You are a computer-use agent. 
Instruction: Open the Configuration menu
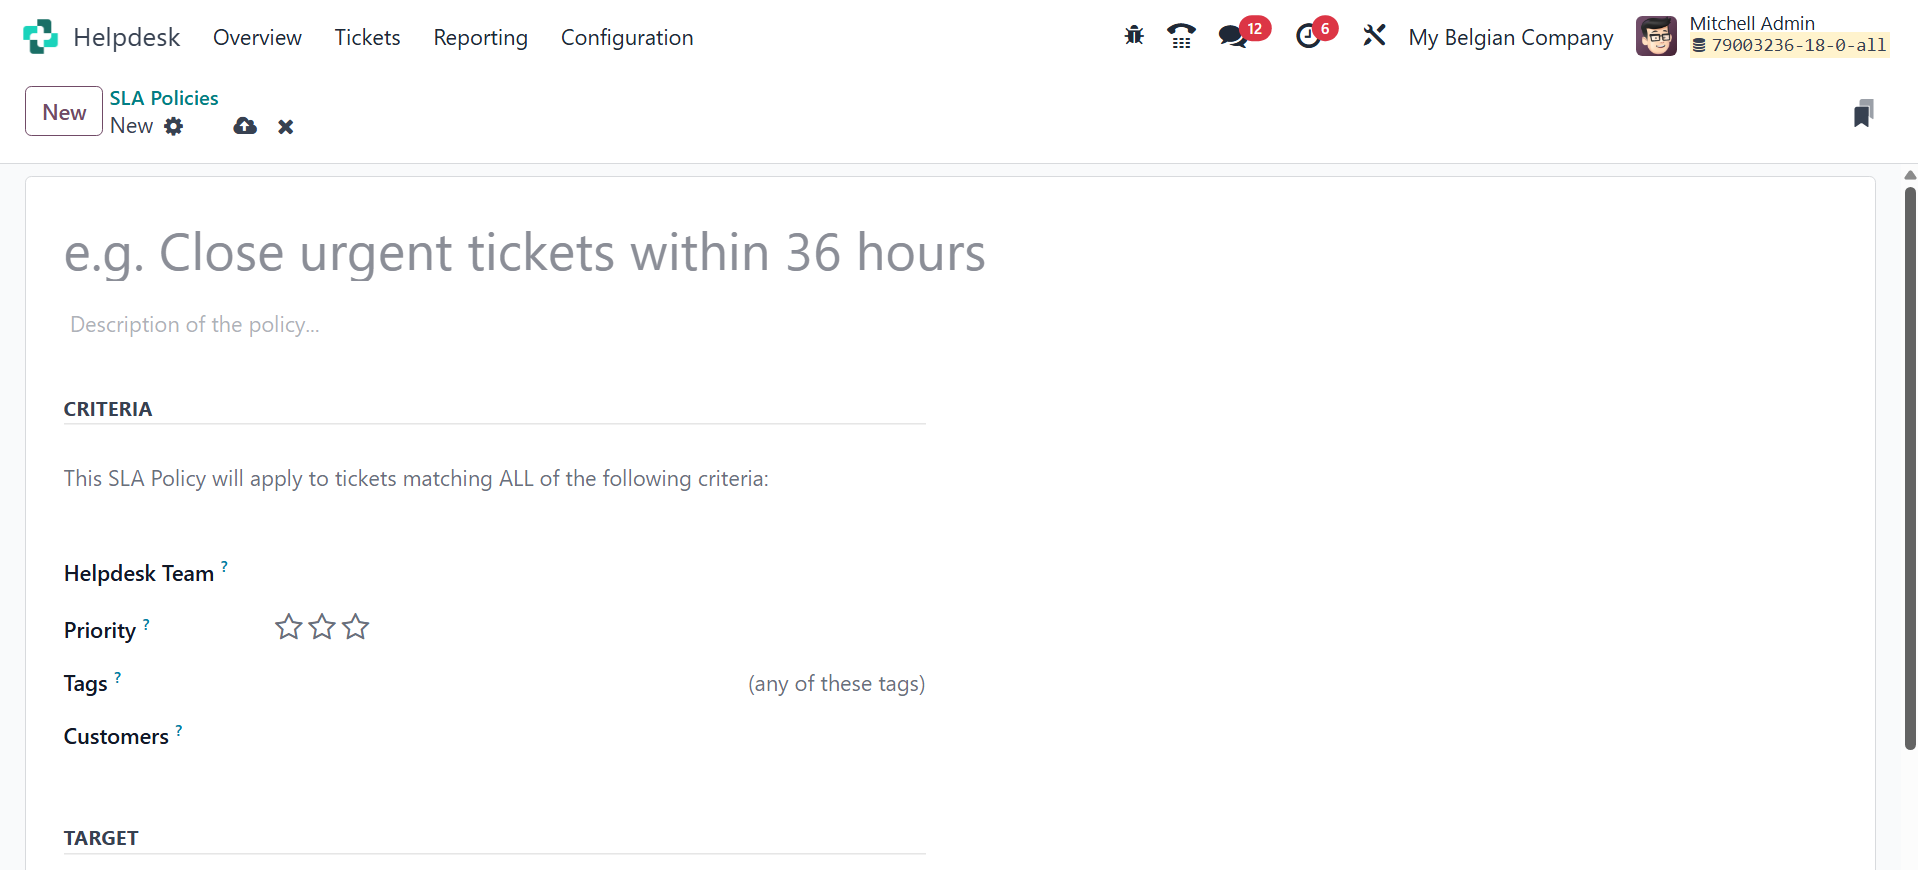click(627, 37)
